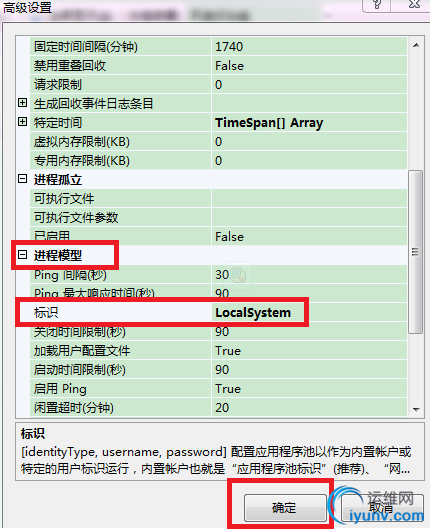Click False value of 已启用
430x532 pixels.
309,236
